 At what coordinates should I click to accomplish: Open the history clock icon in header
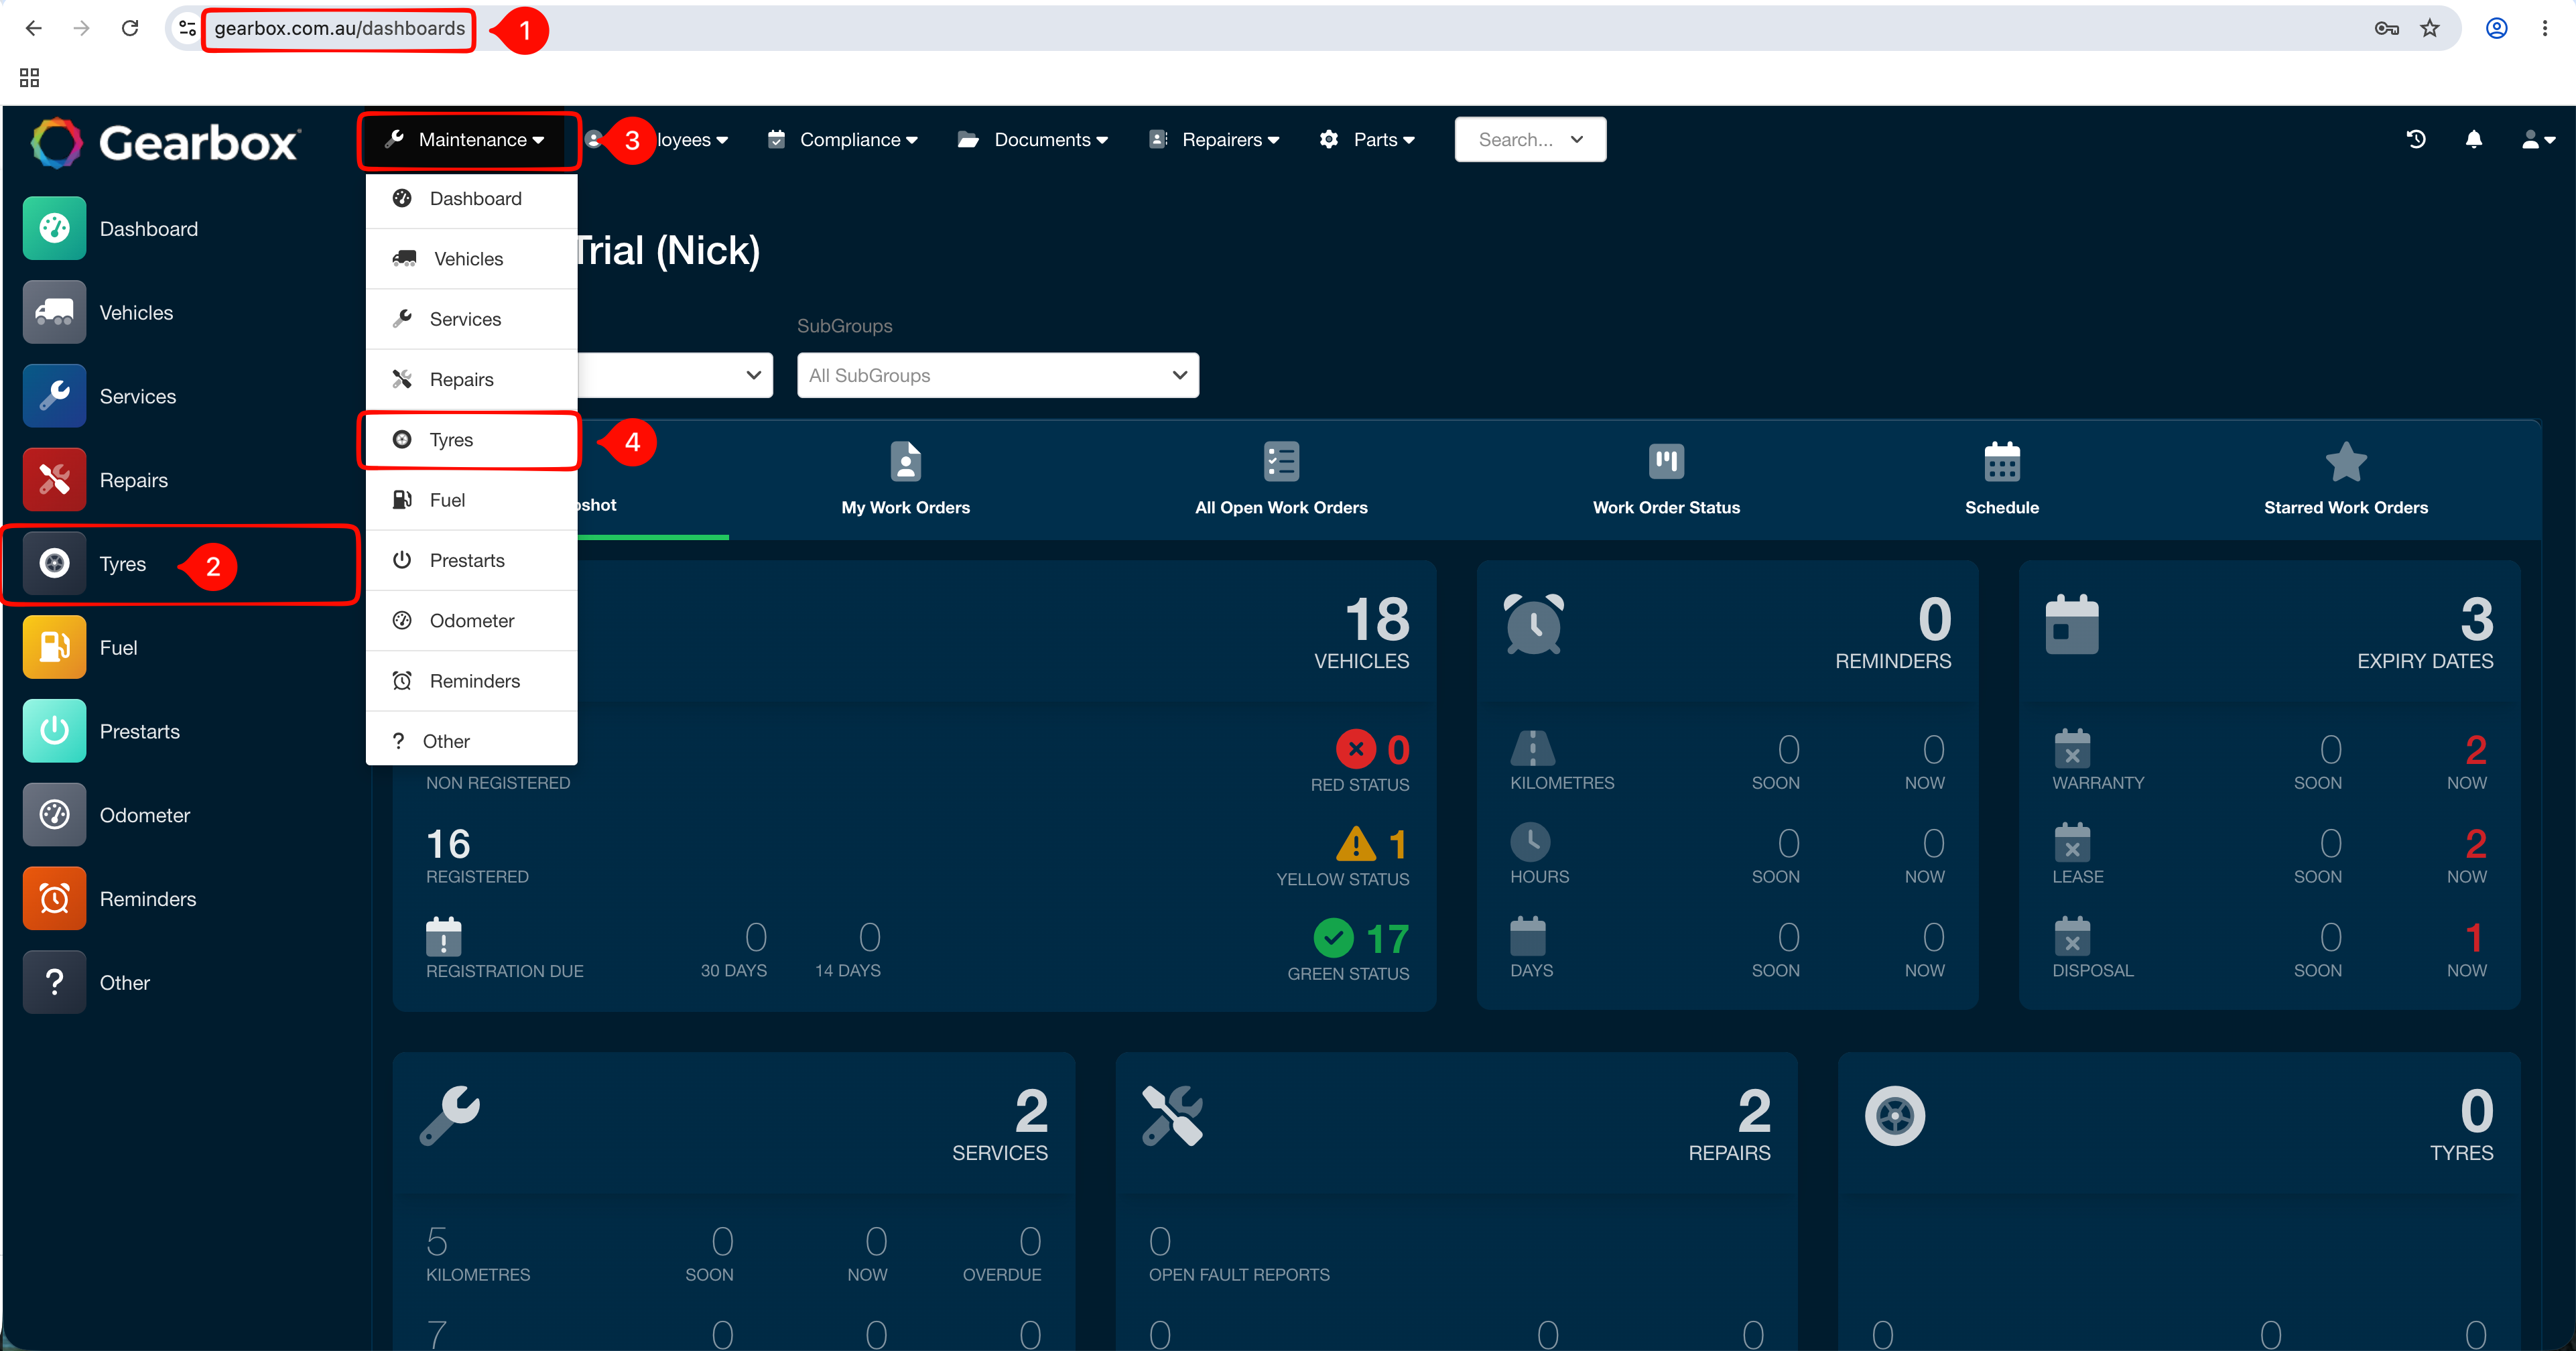[x=2416, y=140]
